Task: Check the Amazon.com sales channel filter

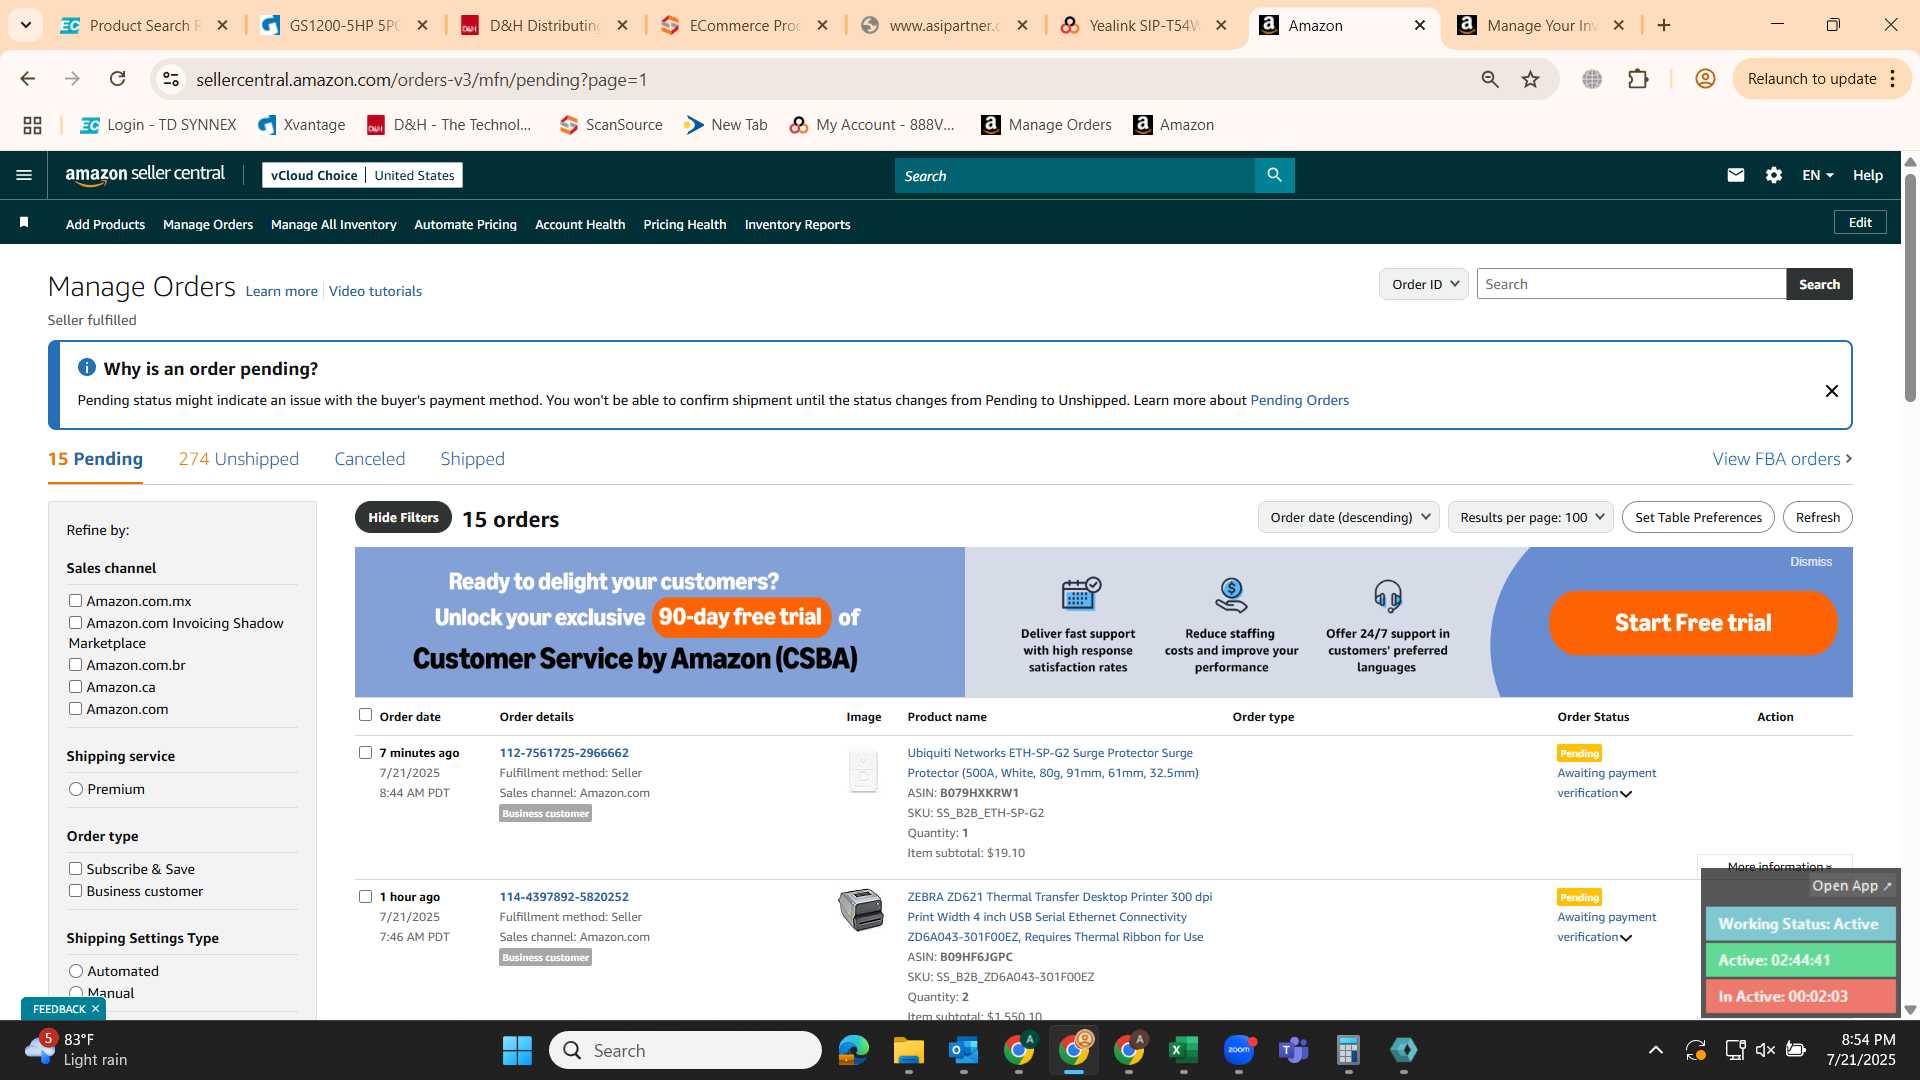Action: [x=75, y=708]
